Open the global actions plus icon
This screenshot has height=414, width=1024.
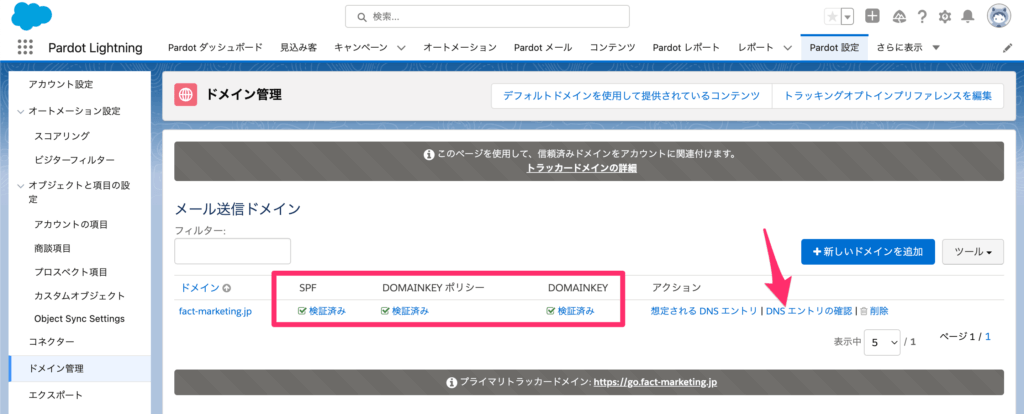tap(872, 16)
